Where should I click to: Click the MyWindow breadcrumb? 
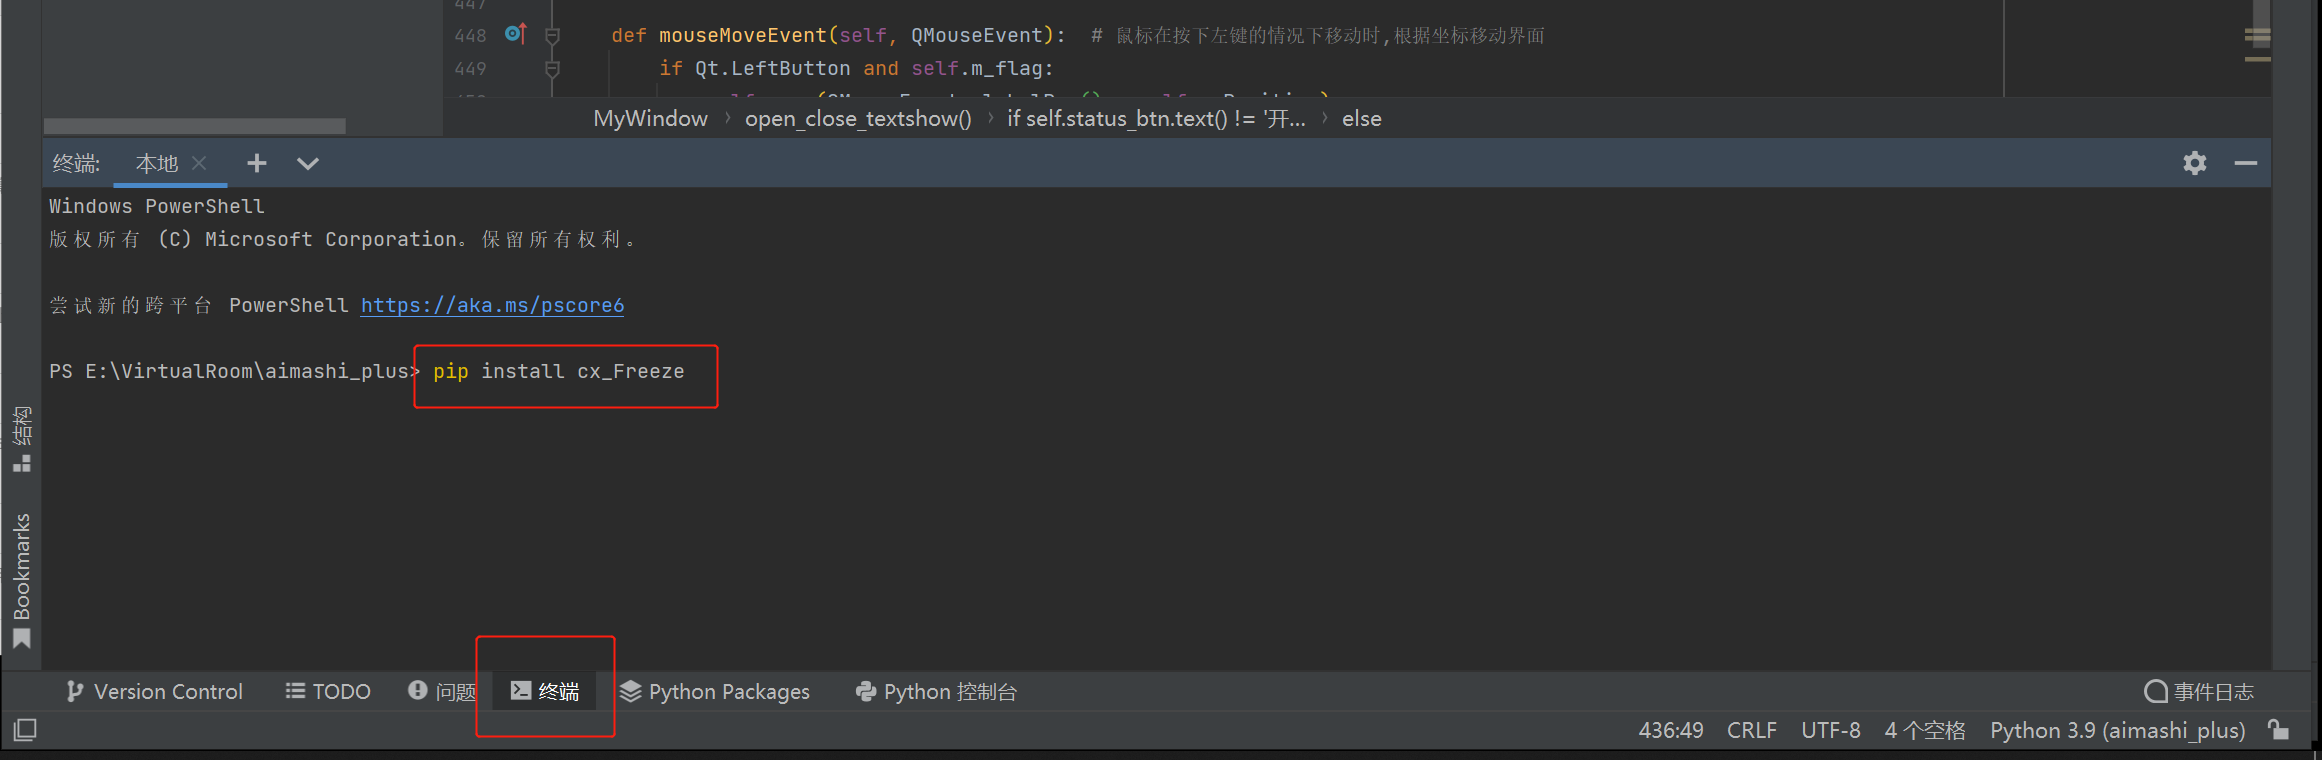(x=650, y=118)
